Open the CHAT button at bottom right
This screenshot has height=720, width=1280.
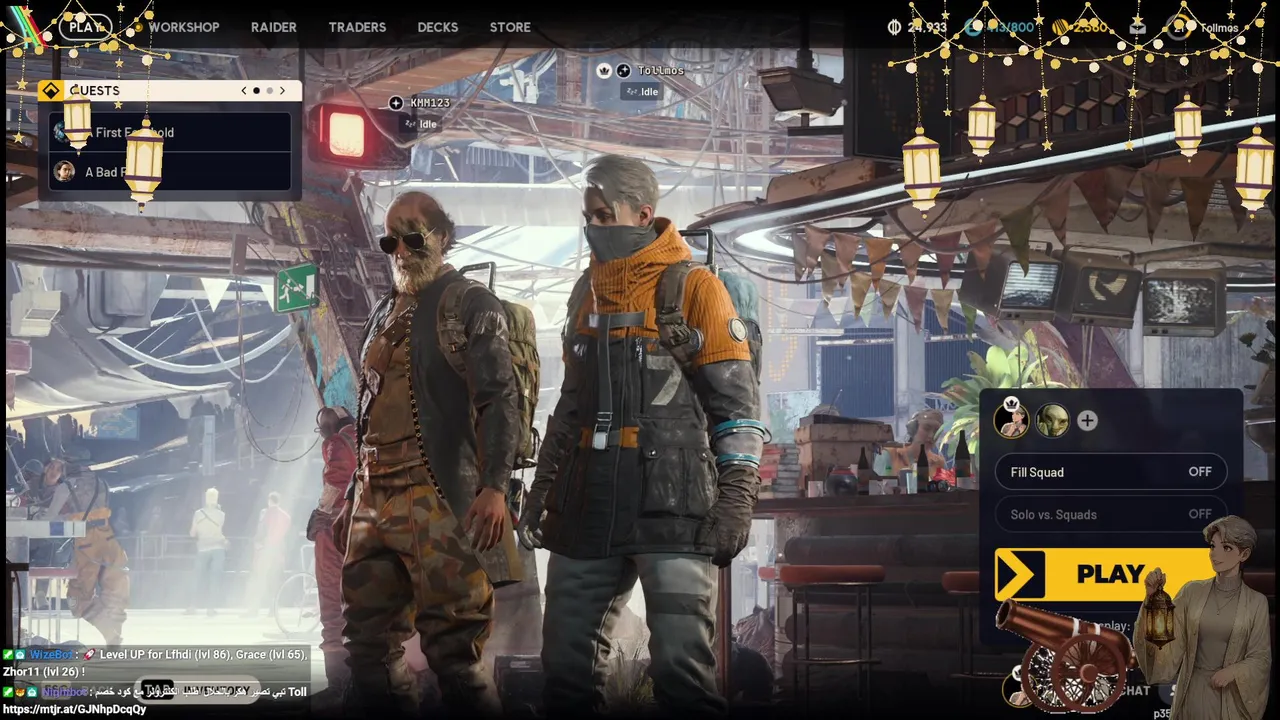pos(1135,690)
